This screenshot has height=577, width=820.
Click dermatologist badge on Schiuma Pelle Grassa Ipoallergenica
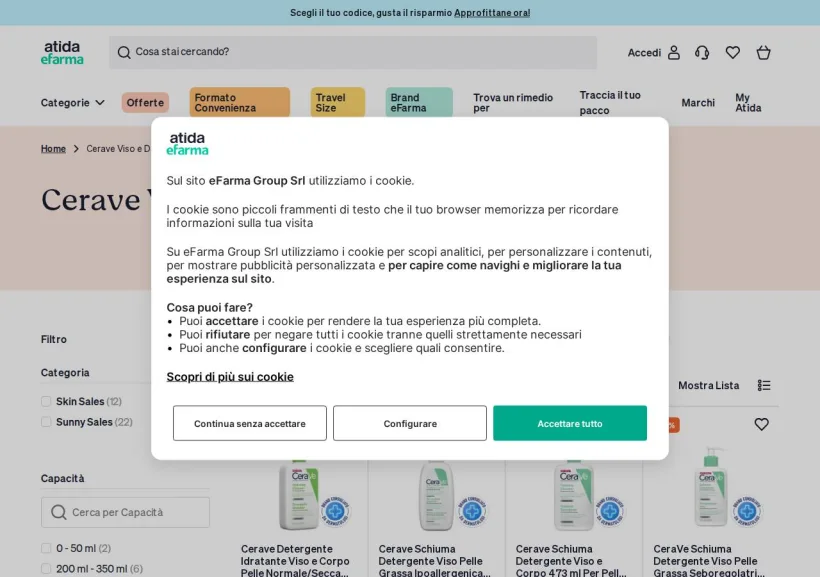click(472, 511)
